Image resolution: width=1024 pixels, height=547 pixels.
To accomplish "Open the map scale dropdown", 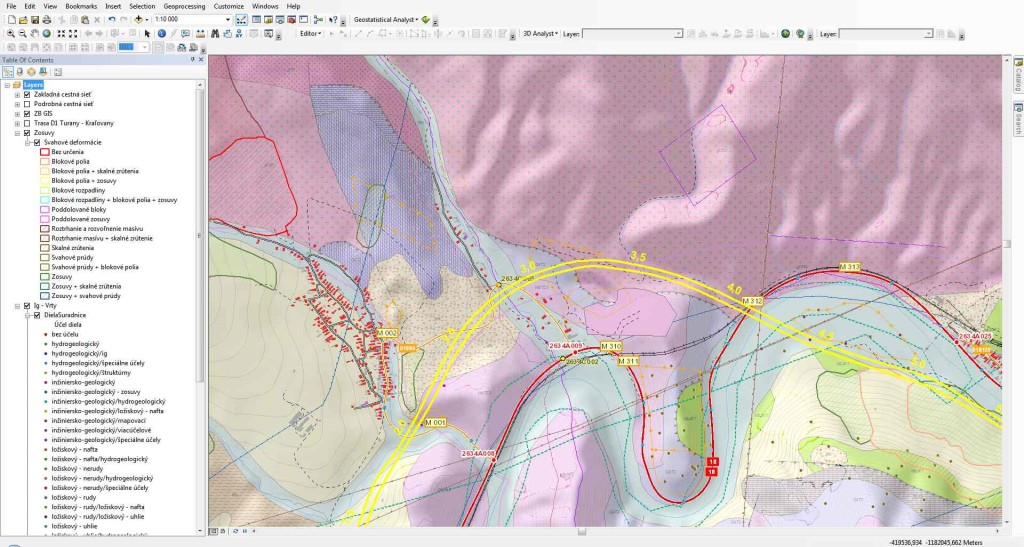I will click(x=228, y=20).
